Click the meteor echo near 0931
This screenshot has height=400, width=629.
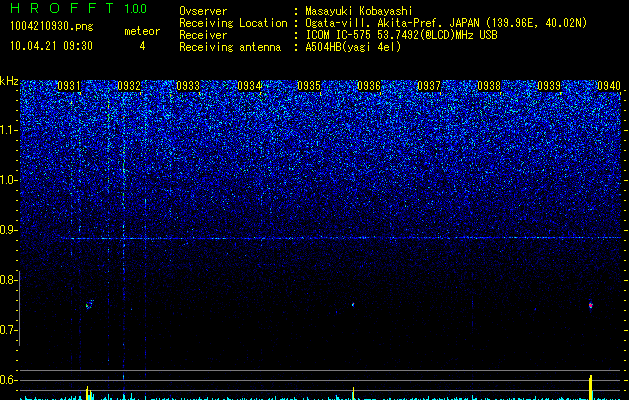click(89, 305)
